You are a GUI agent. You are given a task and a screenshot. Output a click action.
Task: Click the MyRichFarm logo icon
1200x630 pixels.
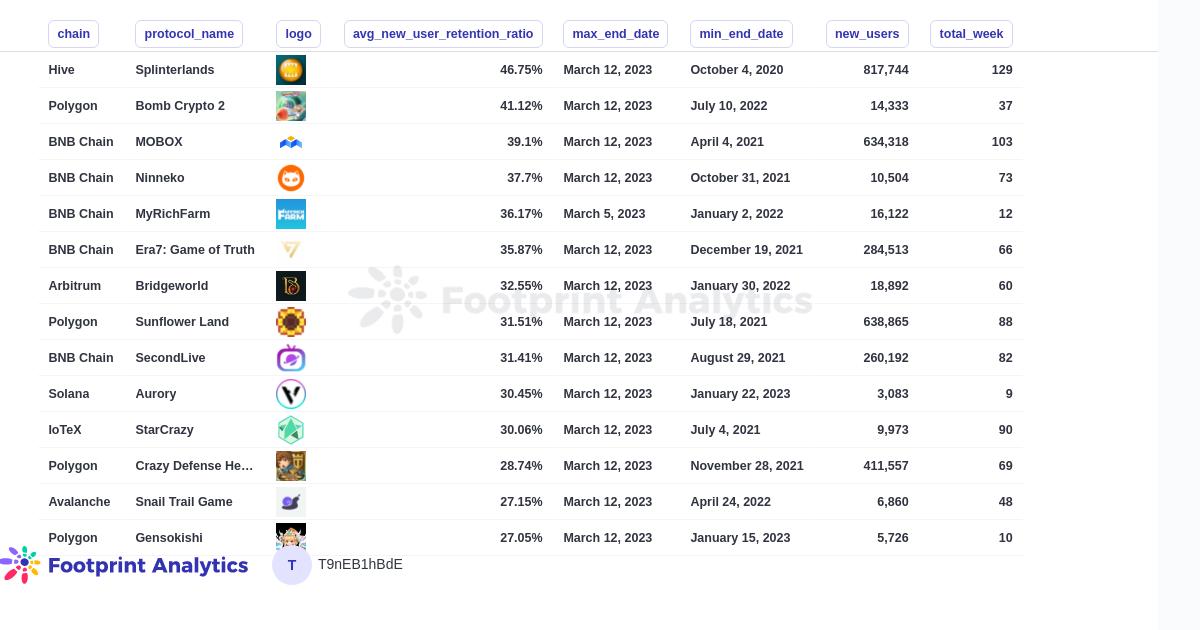pyautogui.click(x=291, y=214)
